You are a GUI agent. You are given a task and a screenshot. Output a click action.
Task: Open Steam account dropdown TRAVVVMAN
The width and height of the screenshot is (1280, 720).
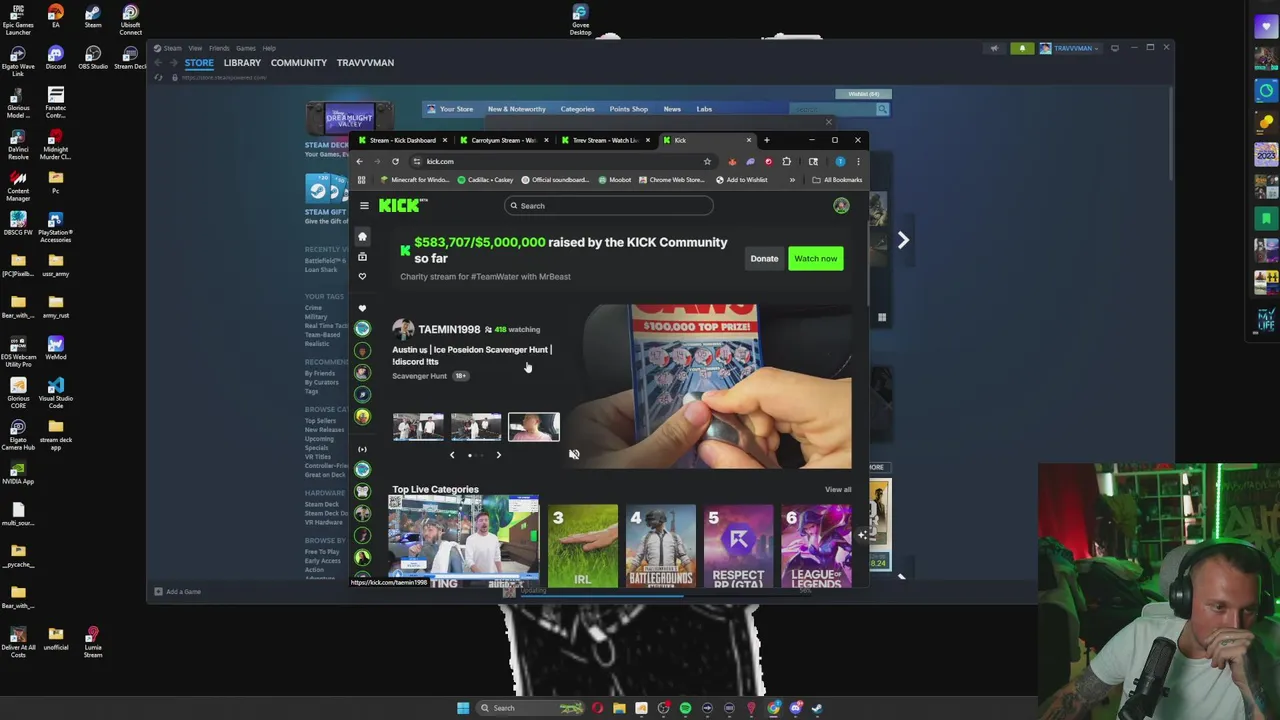pyautogui.click(x=1071, y=48)
